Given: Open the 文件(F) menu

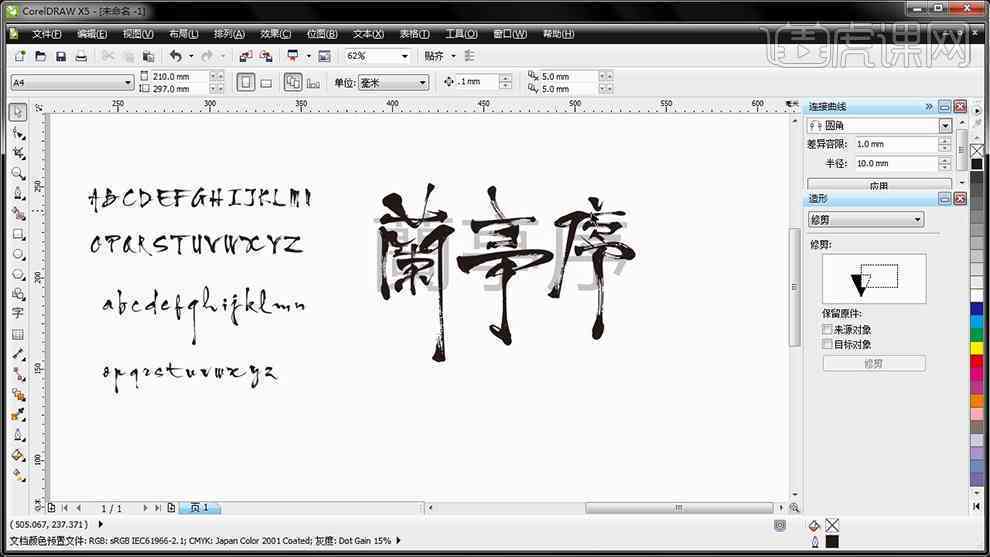Looking at the screenshot, I should pos(47,34).
